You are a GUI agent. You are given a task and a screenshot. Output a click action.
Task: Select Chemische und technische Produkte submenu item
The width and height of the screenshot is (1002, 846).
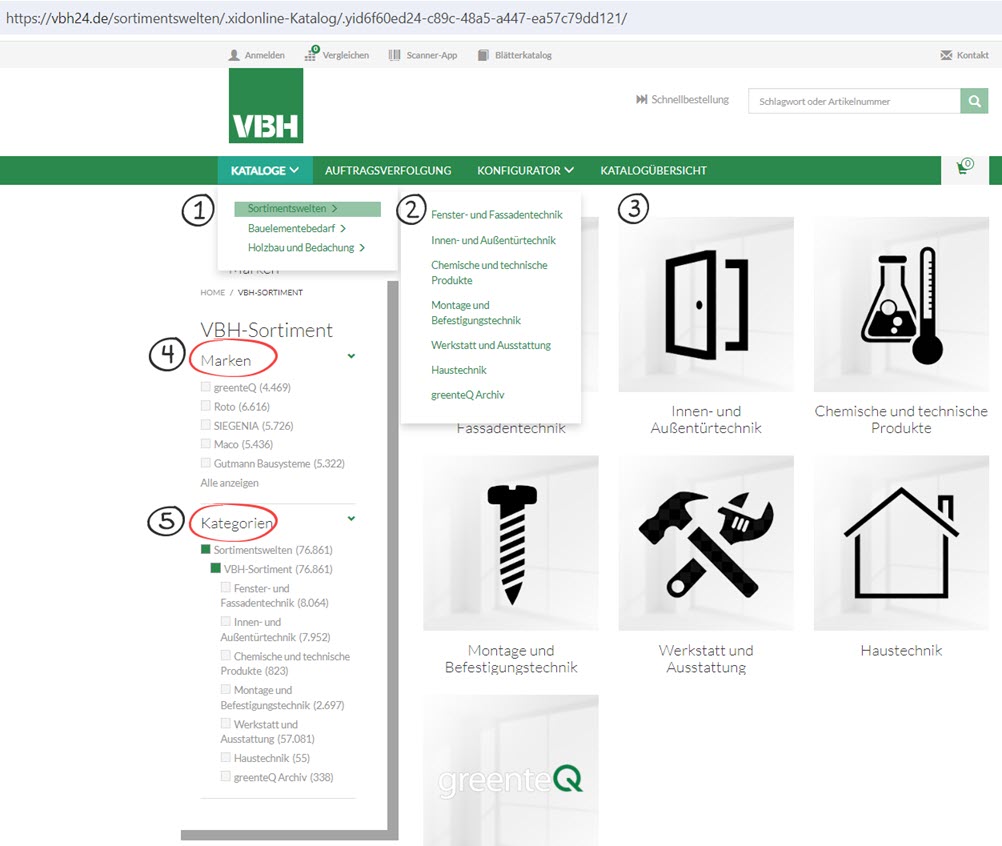tap(489, 273)
